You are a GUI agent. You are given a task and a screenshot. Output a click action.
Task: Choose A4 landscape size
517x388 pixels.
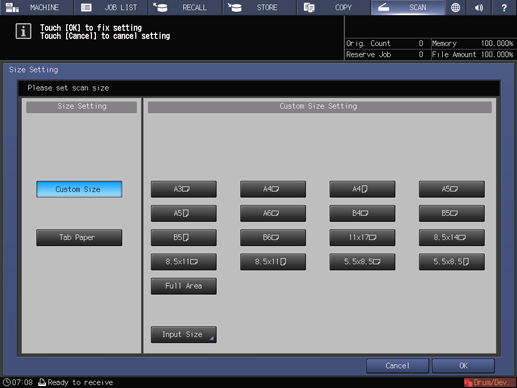[x=273, y=189]
